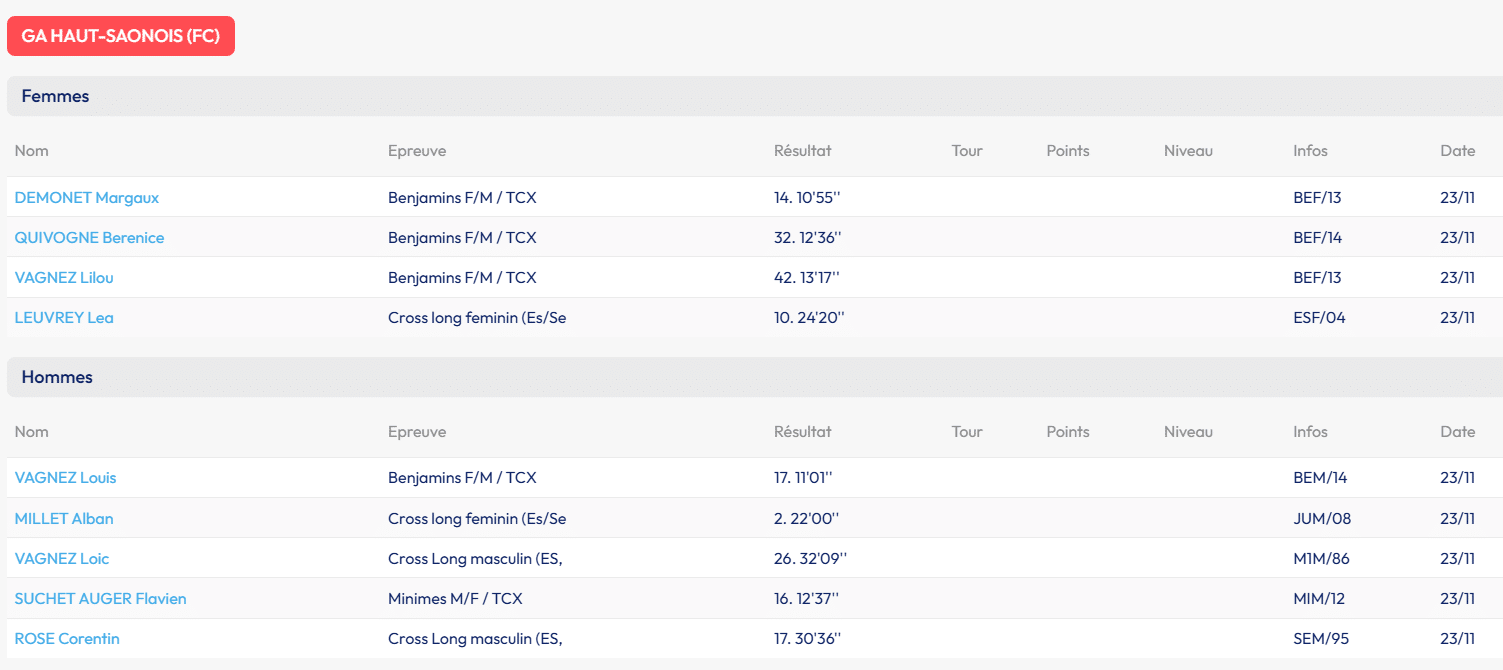The width and height of the screenshot is (1503, 670).
Task: Click Infos column header in Hommes table
Action: pos(1310,432)
